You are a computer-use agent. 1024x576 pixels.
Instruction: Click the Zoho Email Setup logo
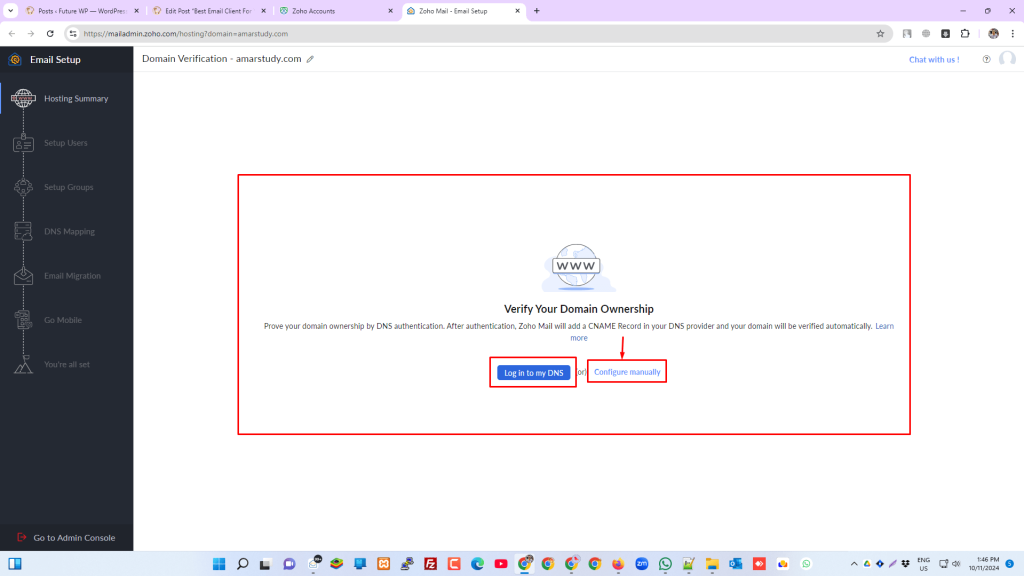(x=15, y=59)
